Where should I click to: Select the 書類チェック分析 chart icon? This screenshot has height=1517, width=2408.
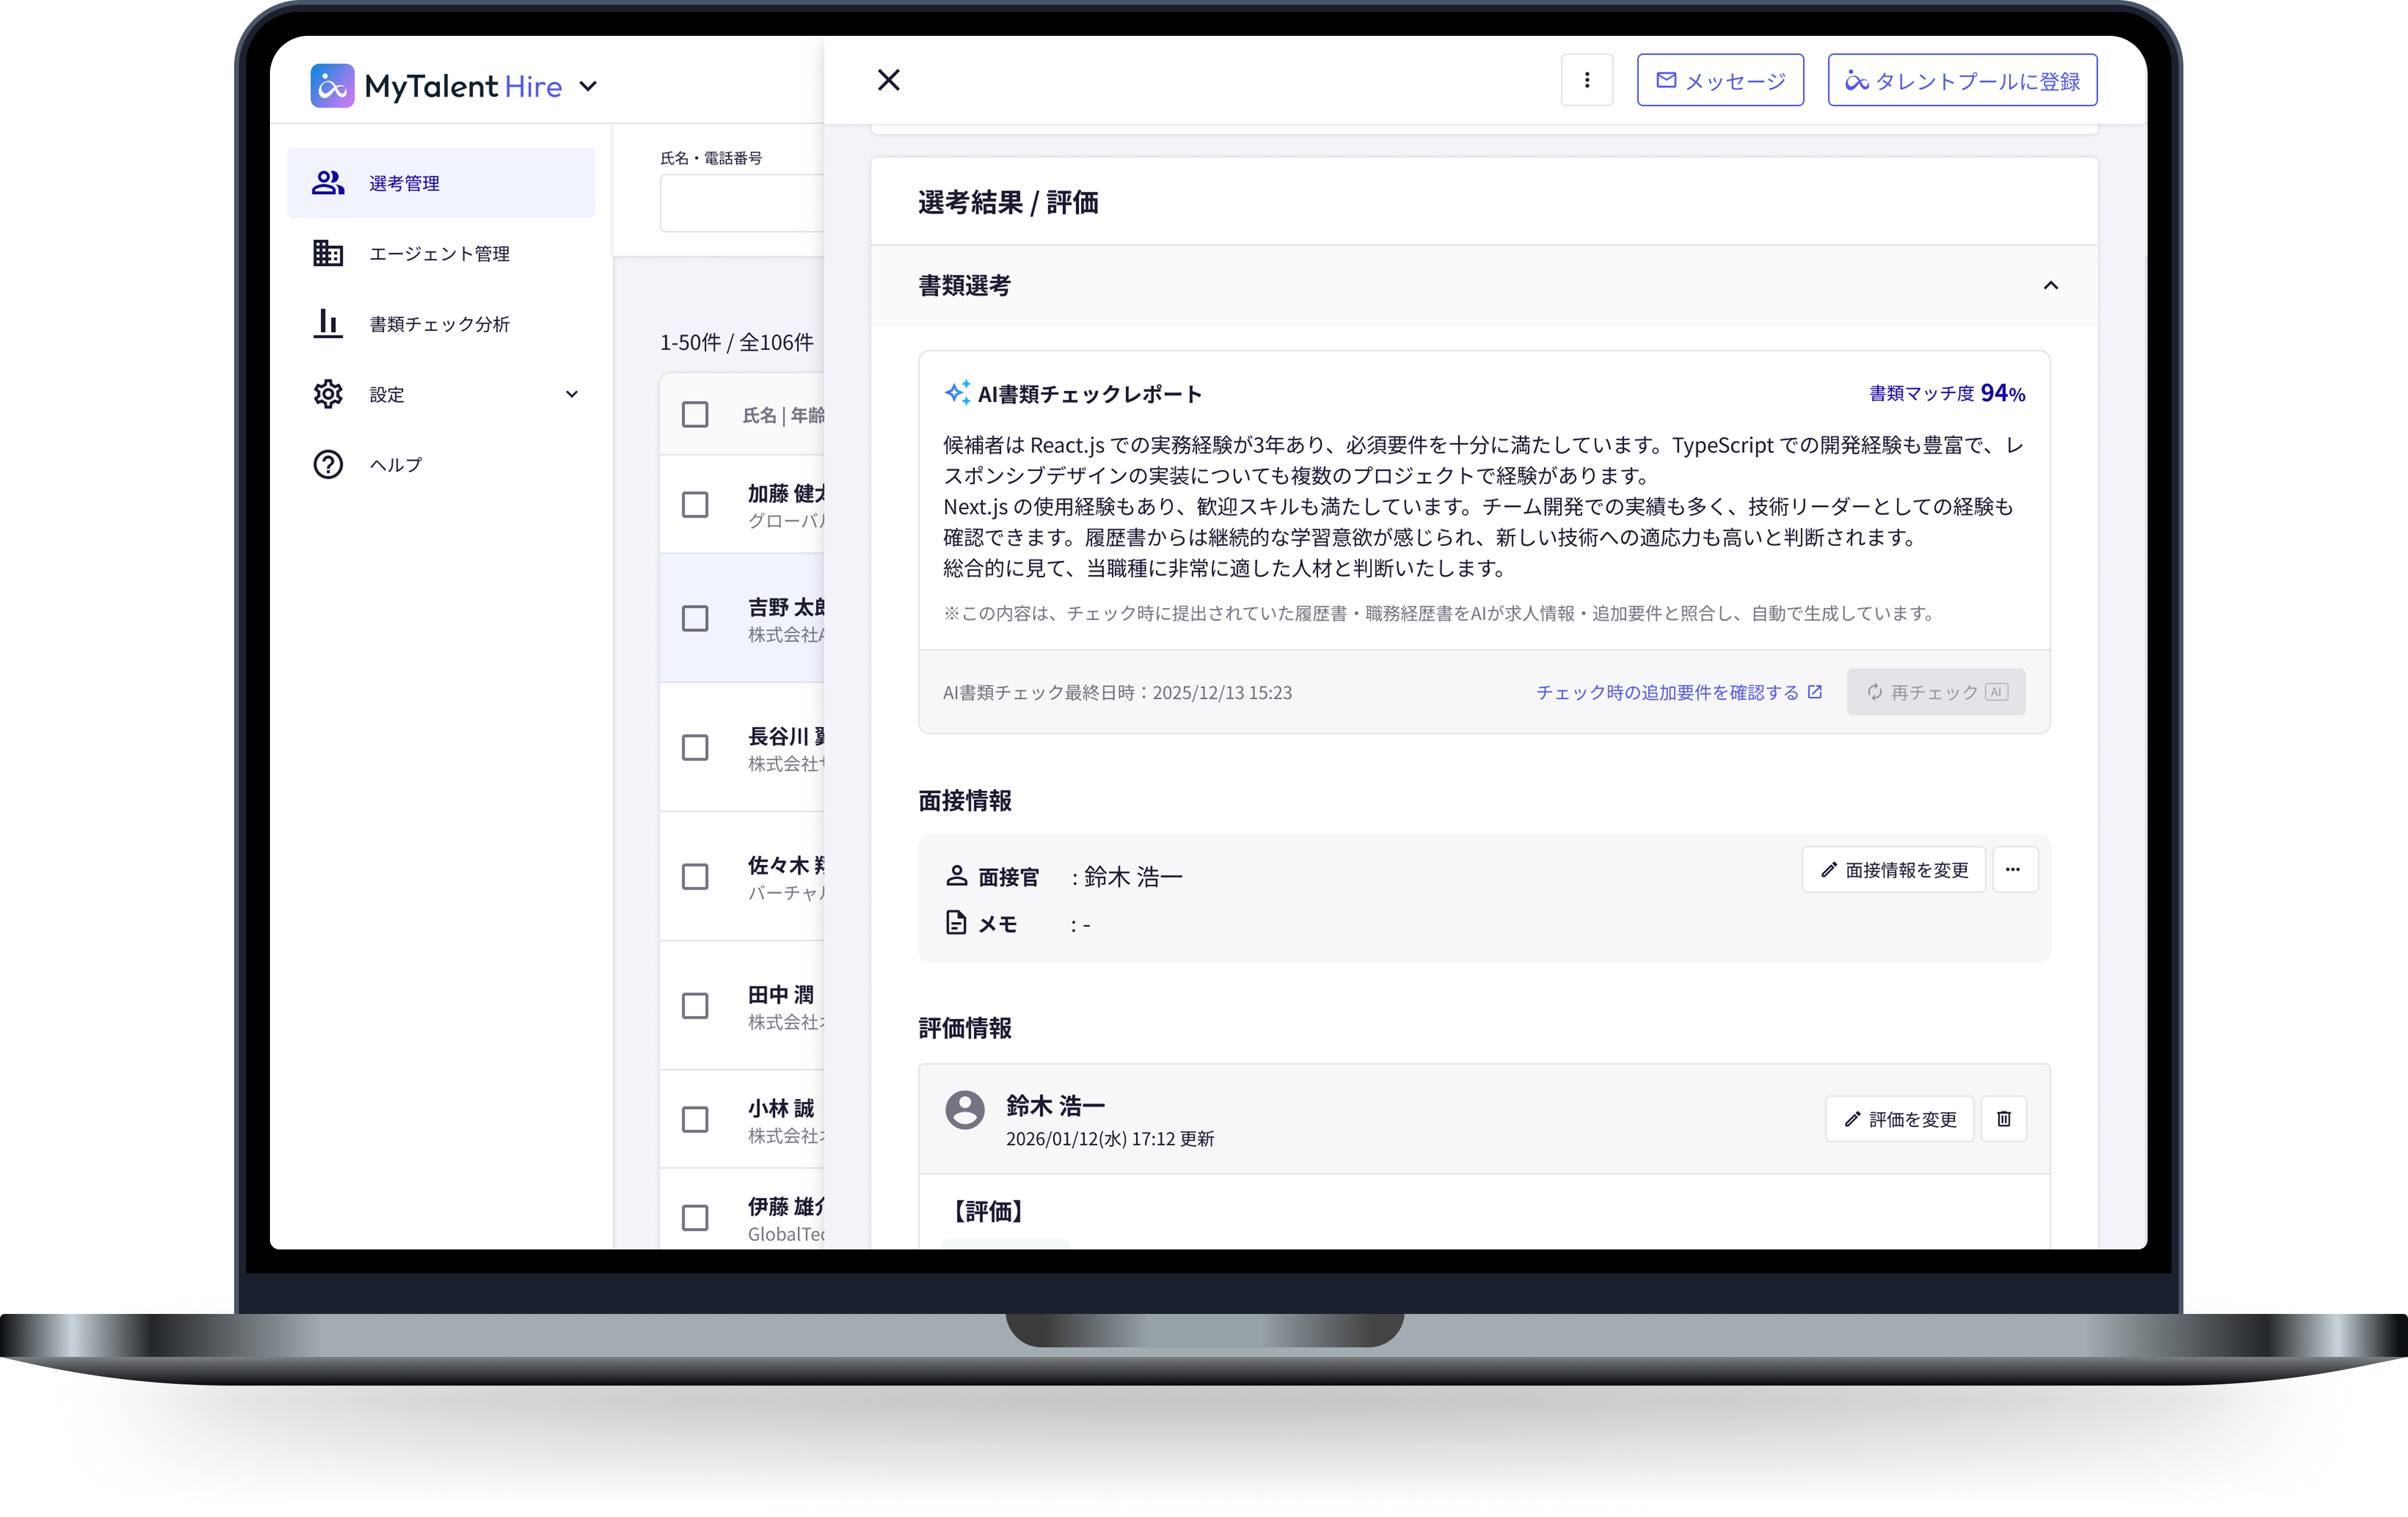click(328, 323)
